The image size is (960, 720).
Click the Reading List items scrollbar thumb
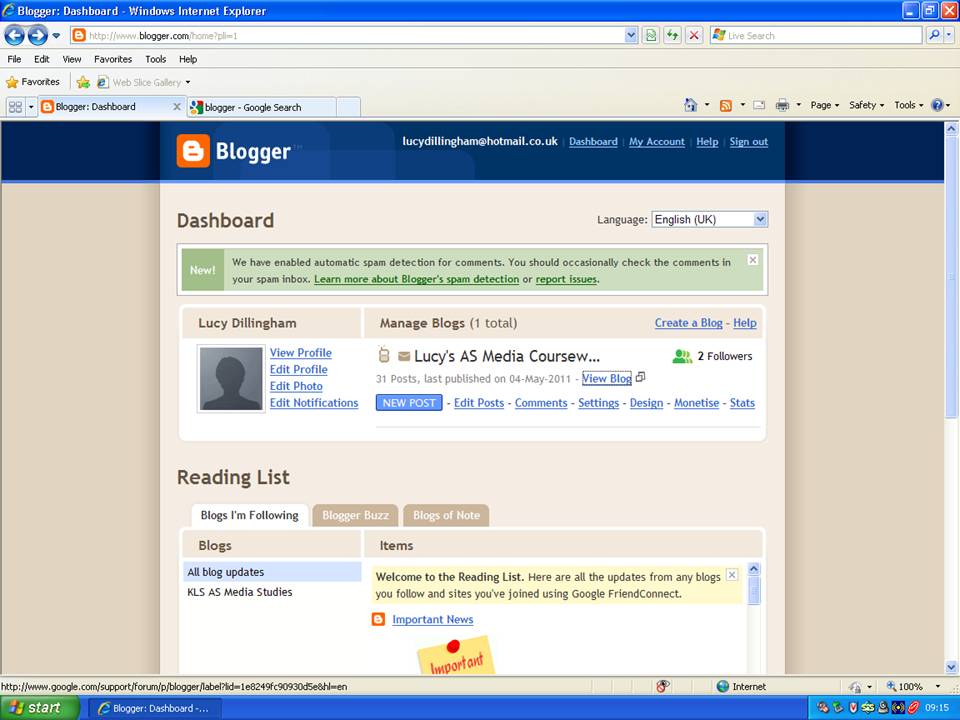754,591
